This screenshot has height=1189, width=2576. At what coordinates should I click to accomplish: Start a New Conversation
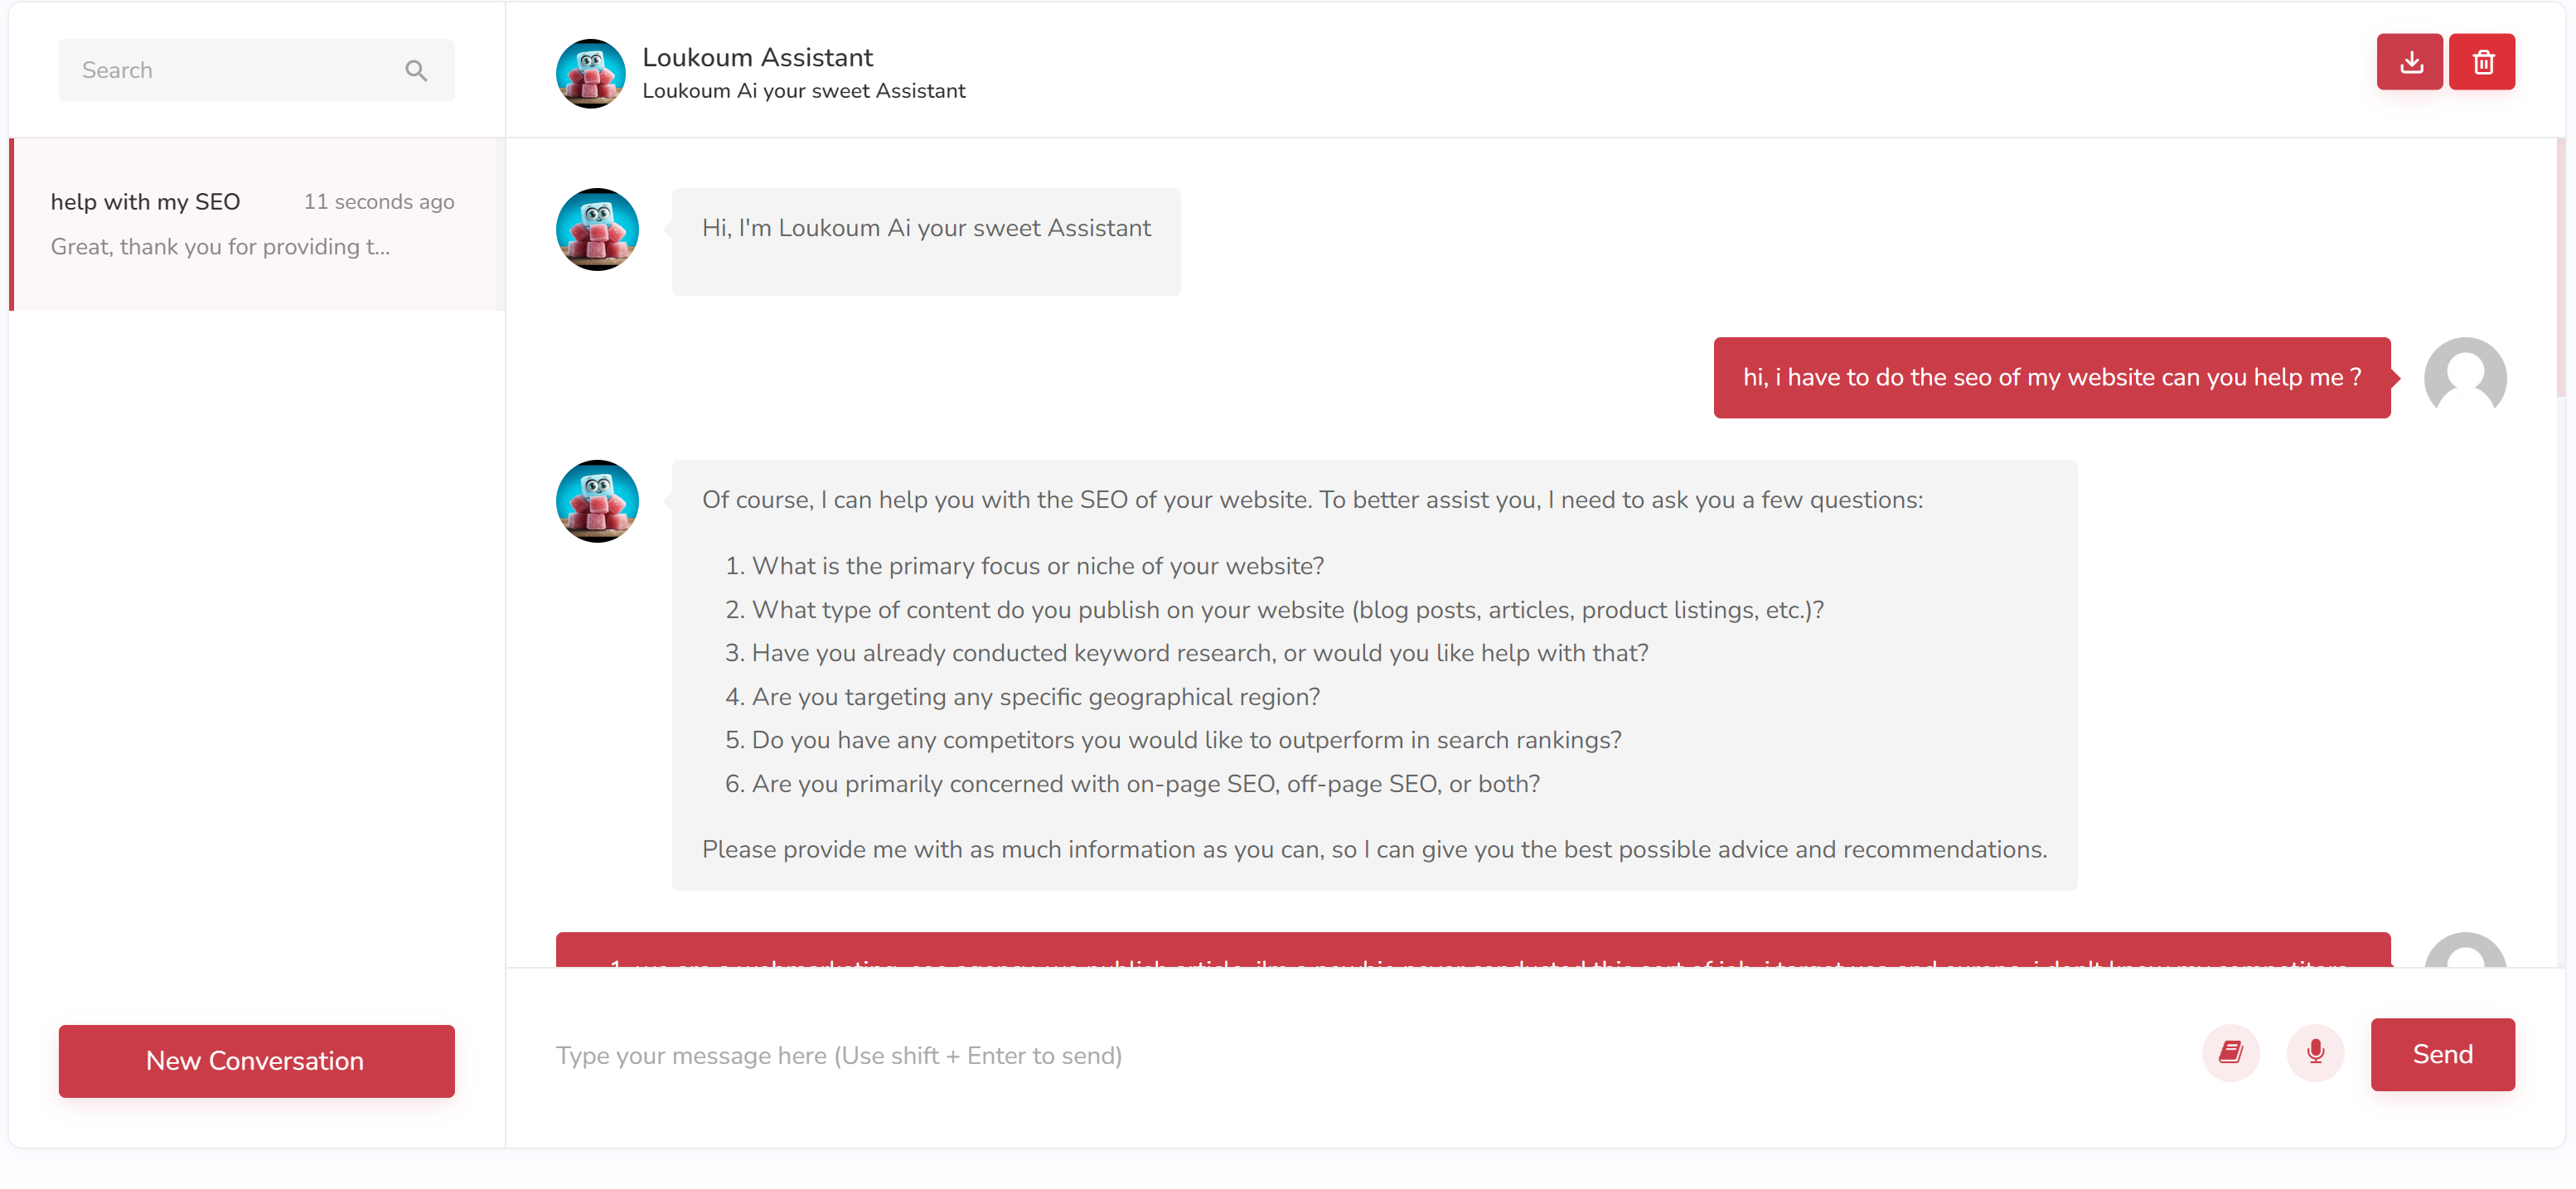tap(256, 1060)
